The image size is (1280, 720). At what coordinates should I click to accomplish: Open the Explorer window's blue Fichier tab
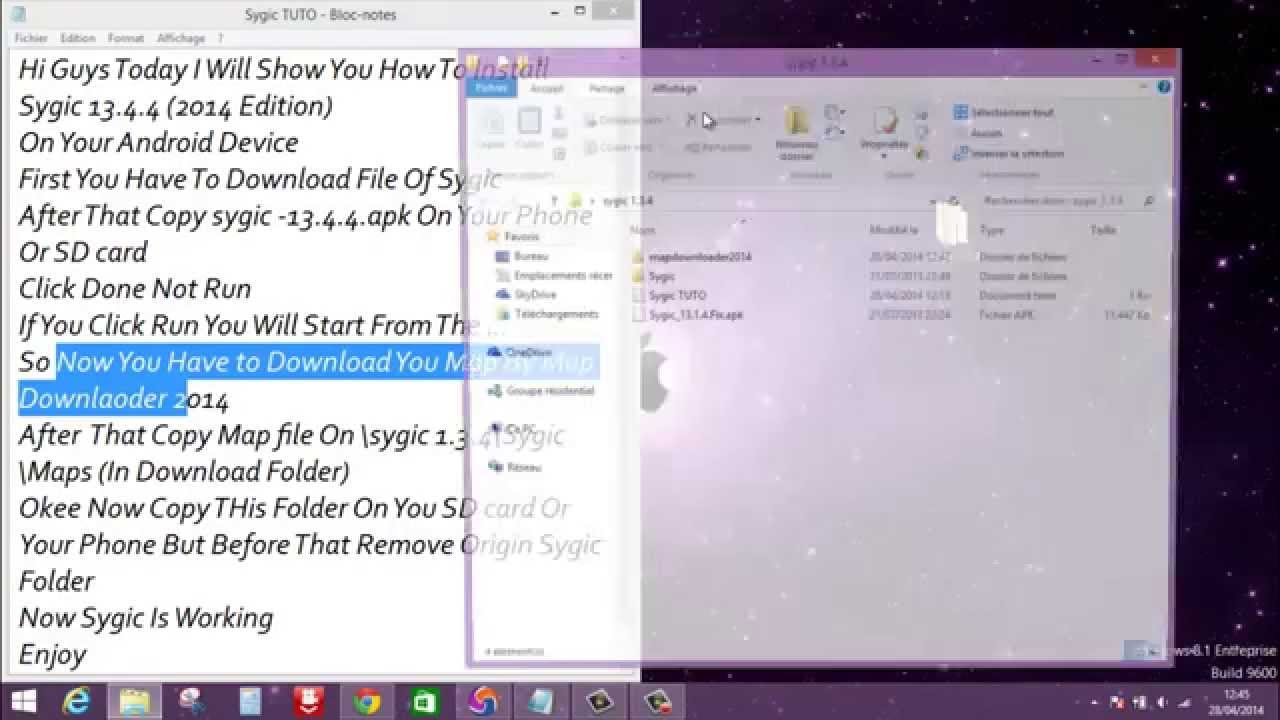tap(491, 88)
